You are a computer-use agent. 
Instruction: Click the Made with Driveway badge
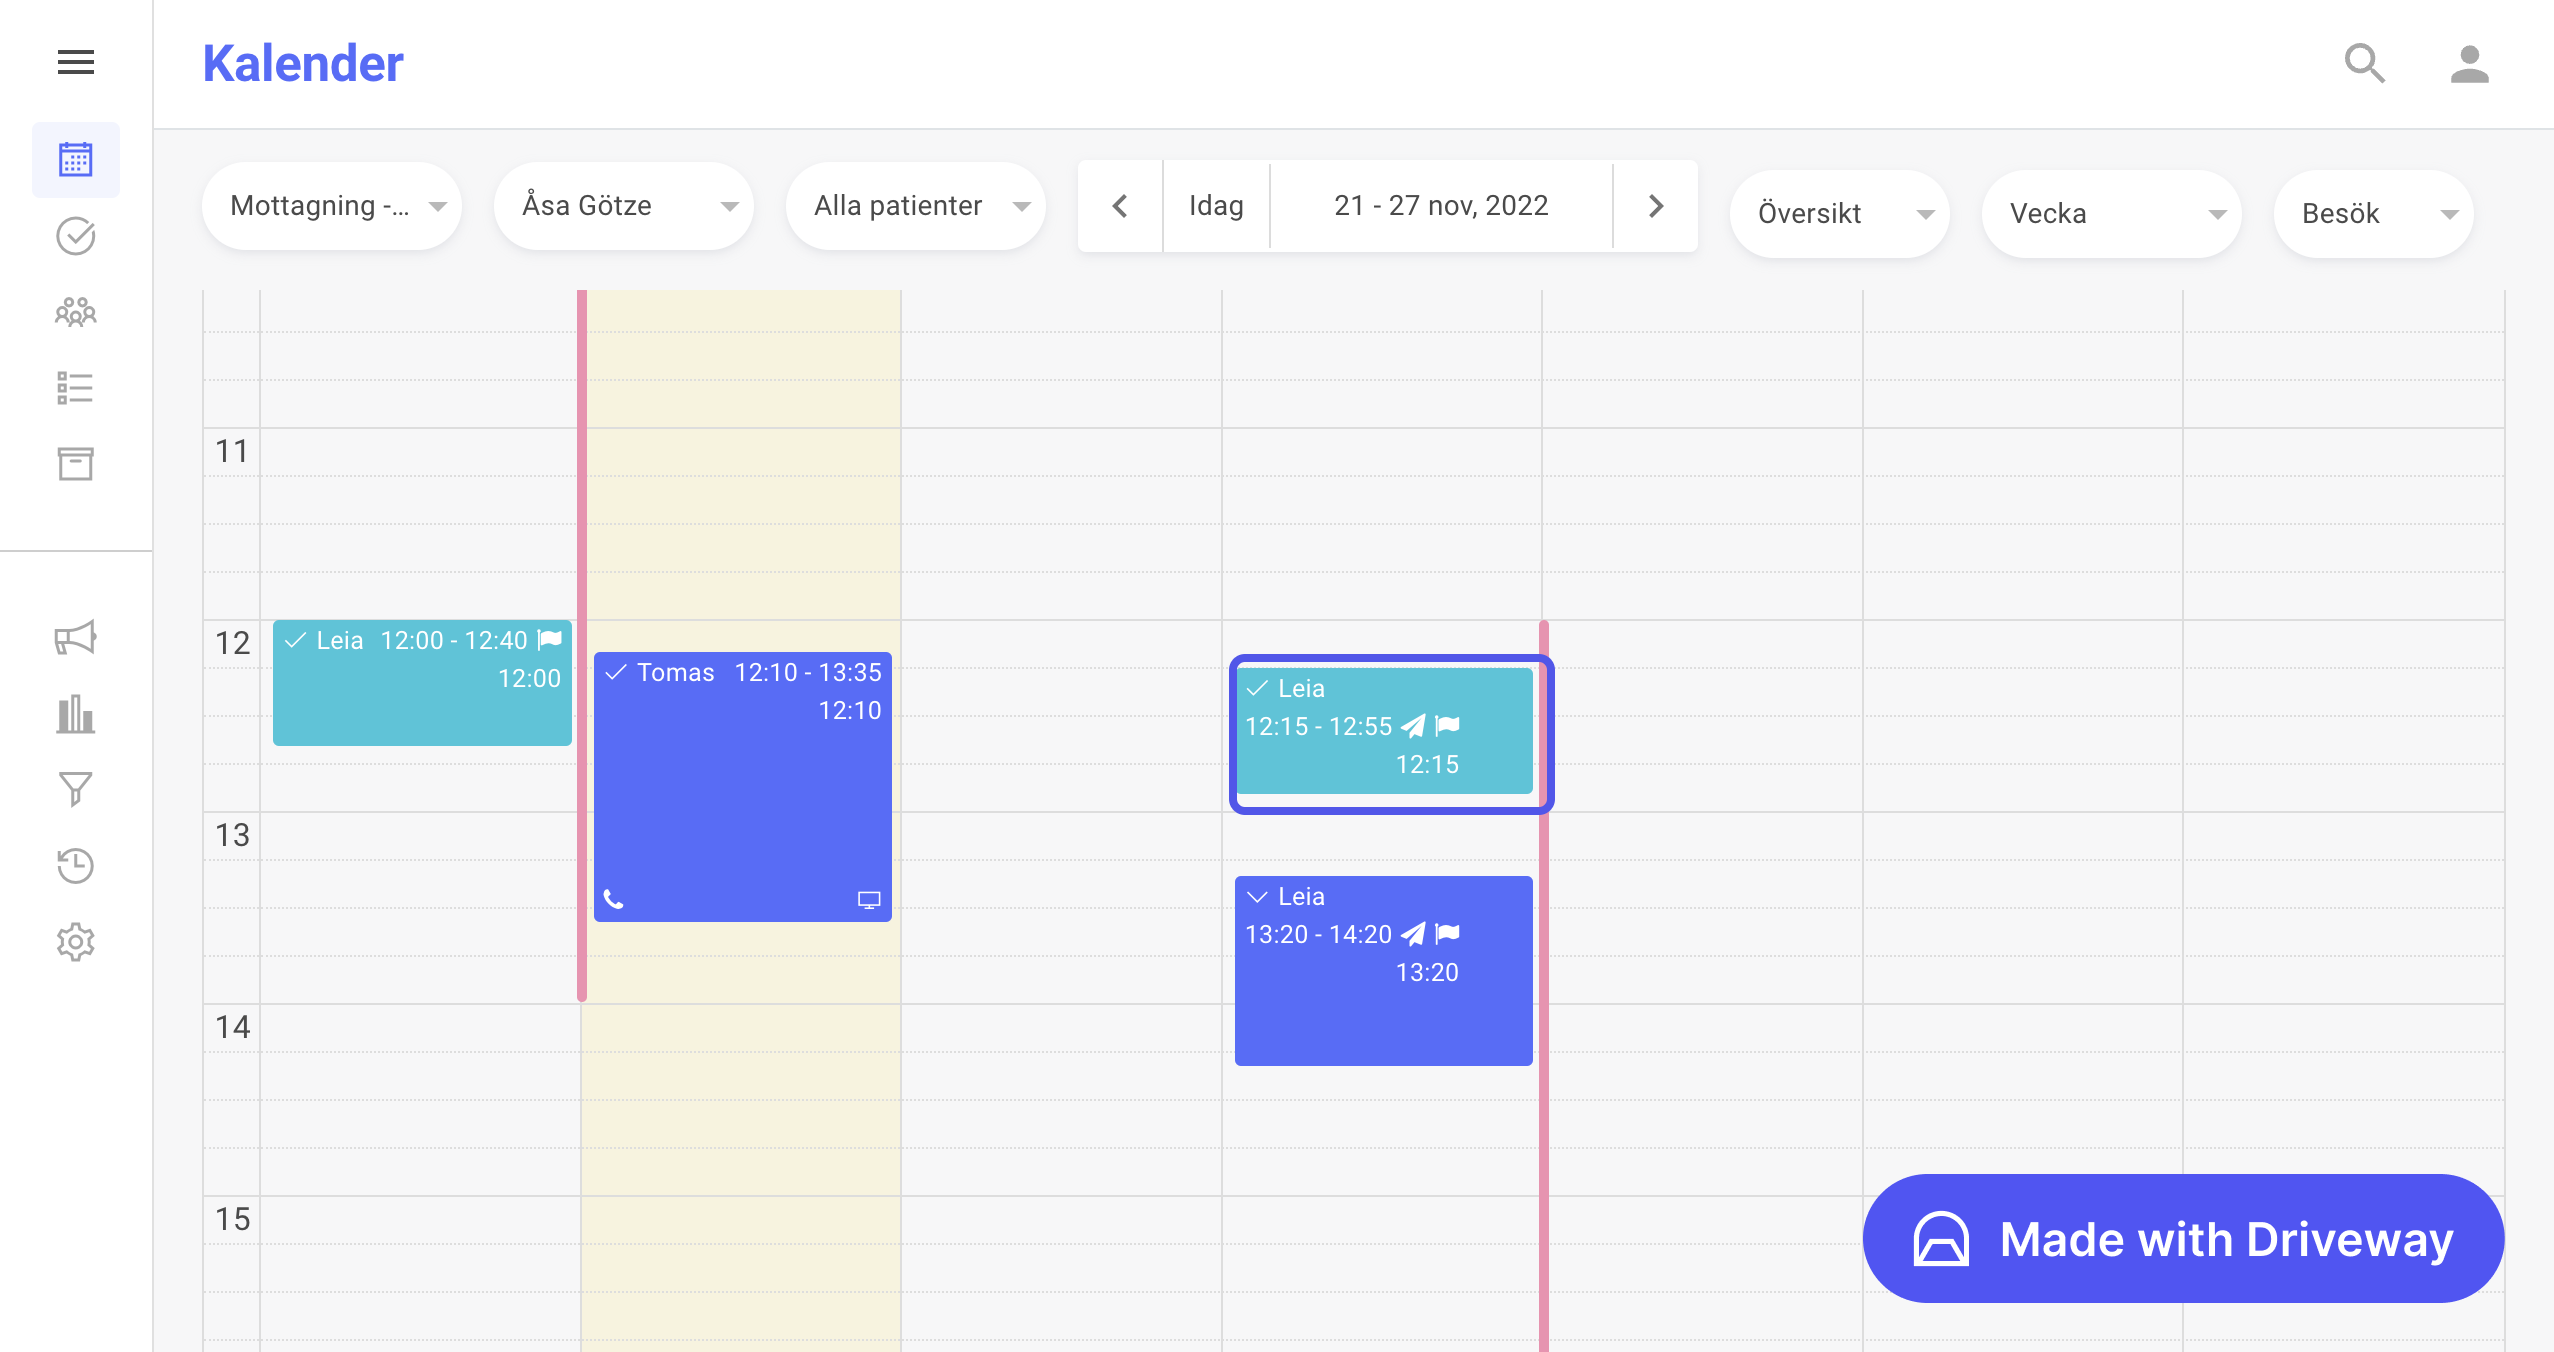click(2184, 1239)
